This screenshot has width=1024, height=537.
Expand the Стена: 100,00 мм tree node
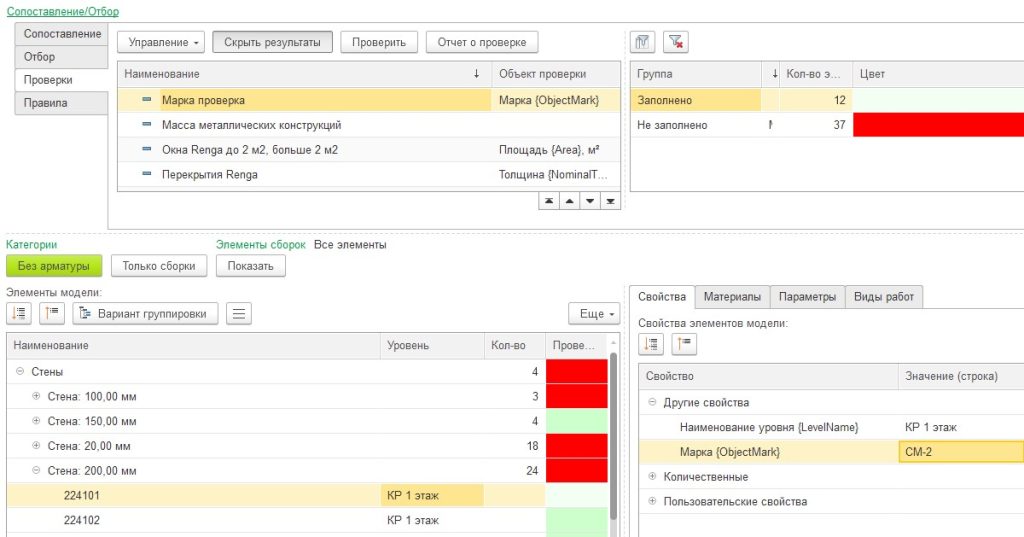click(x=37, y=396)
